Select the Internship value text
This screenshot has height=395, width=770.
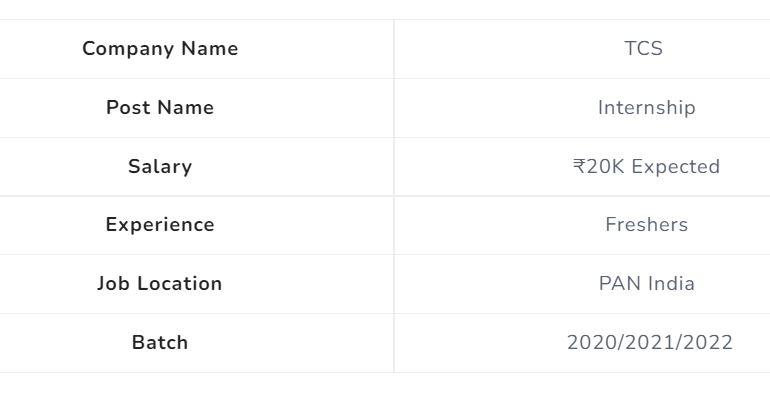pos(646,108)
